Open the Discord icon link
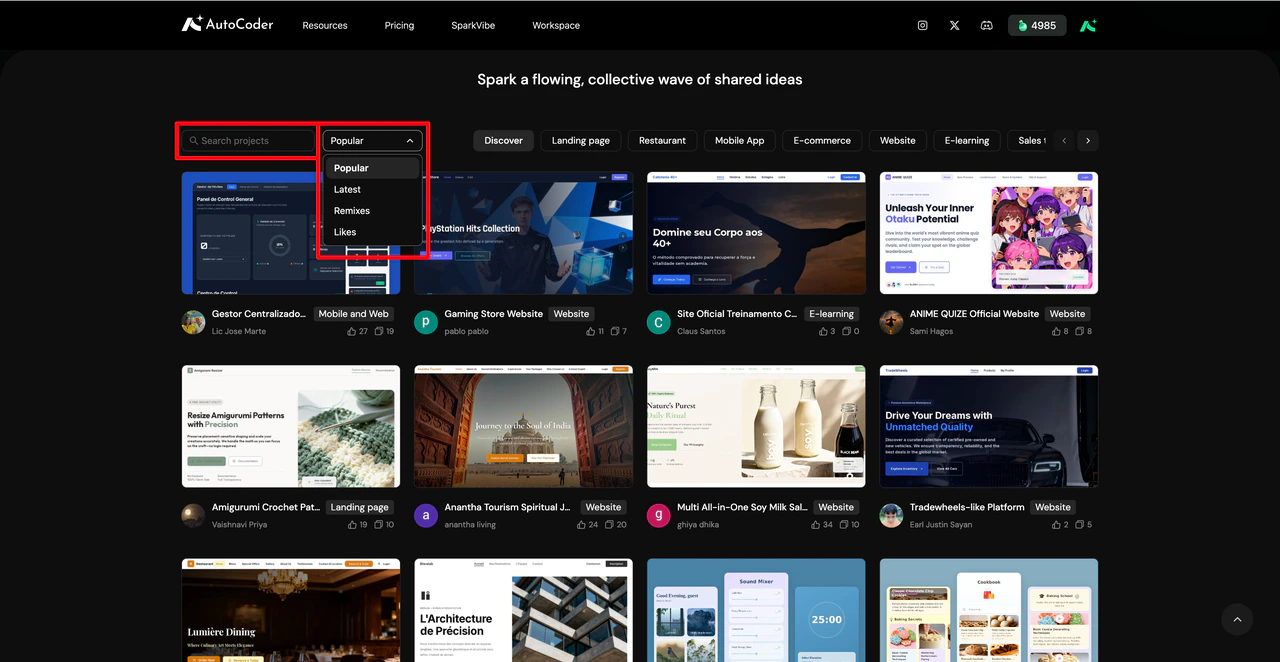This screenshot has height=662, width=1280. tap(986, 26)
